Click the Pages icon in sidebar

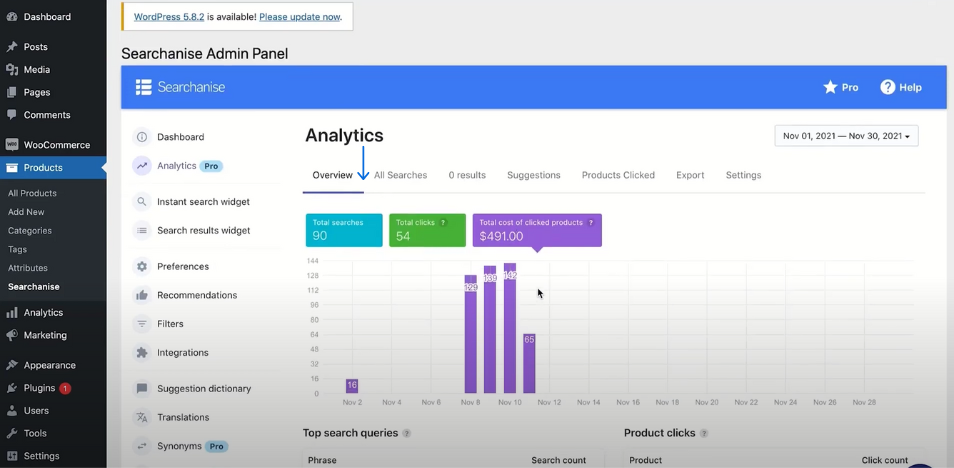[12, 93]
